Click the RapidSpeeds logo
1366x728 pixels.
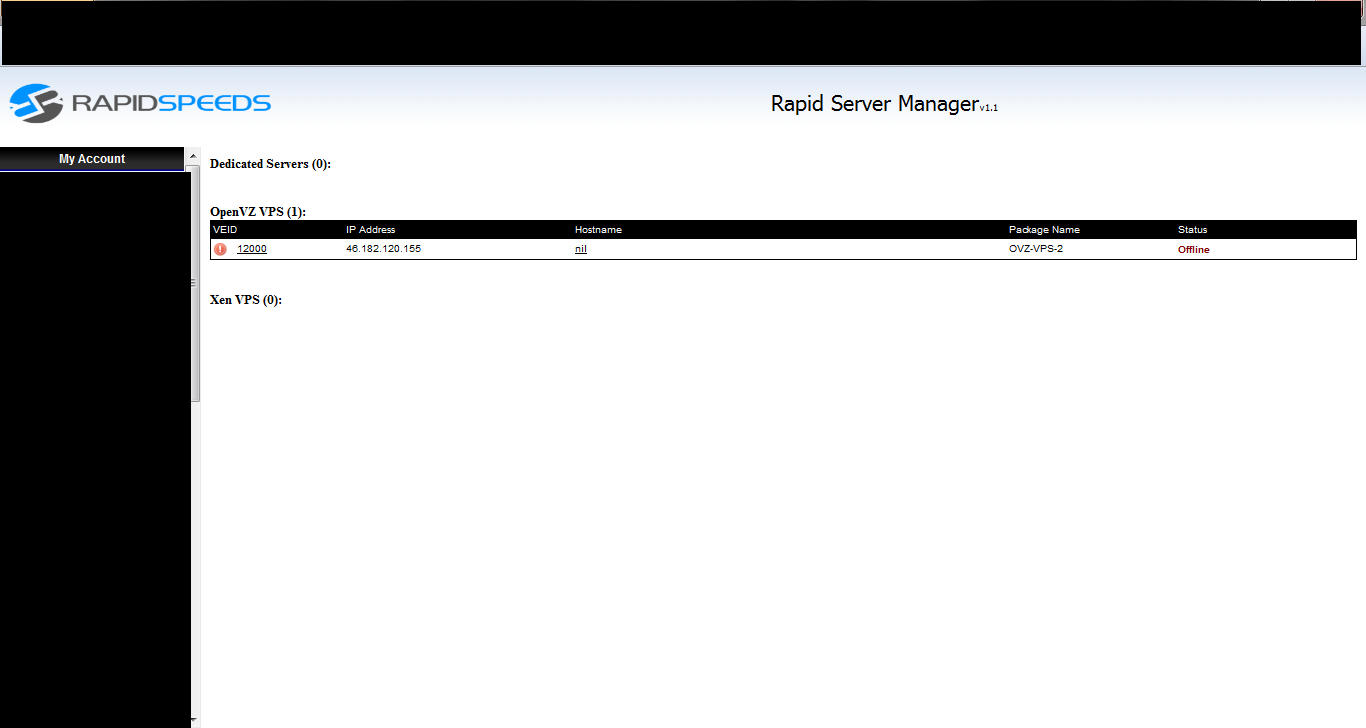(140, 103)
